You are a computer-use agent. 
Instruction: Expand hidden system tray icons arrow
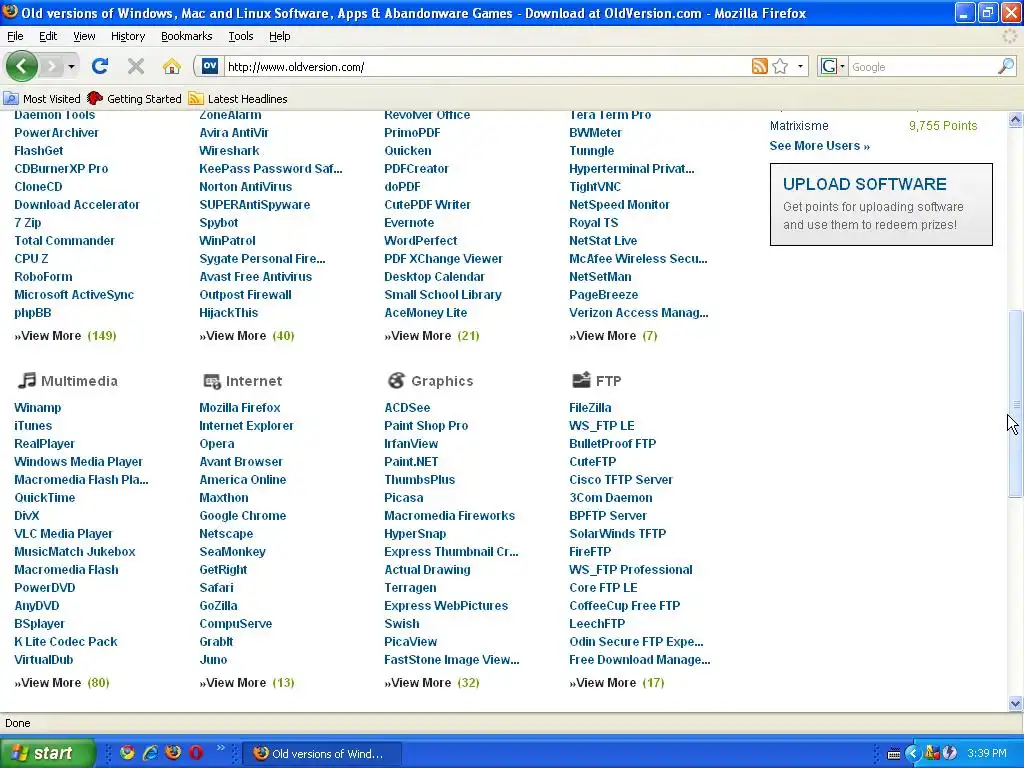point(912,754)
